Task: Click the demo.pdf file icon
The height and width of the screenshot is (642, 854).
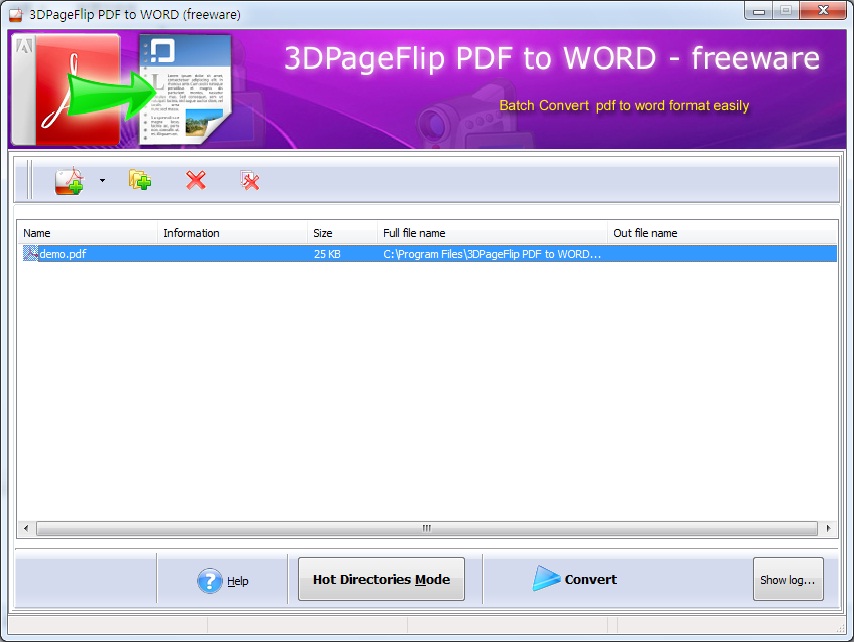Action: coord(30,253)
